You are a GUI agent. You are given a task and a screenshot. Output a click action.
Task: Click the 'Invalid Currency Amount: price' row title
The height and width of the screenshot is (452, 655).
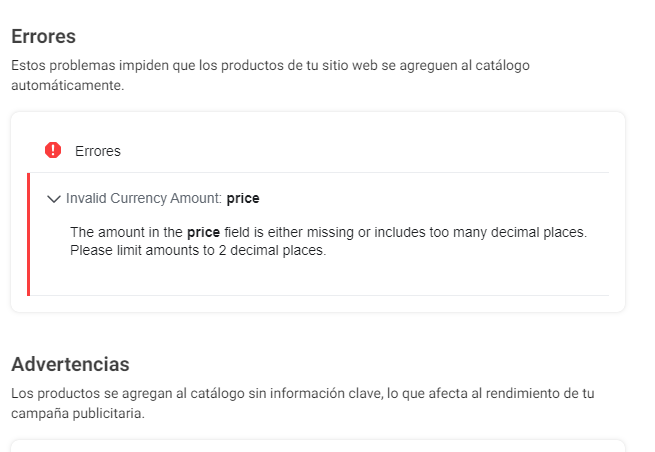[x=162, y=198]
